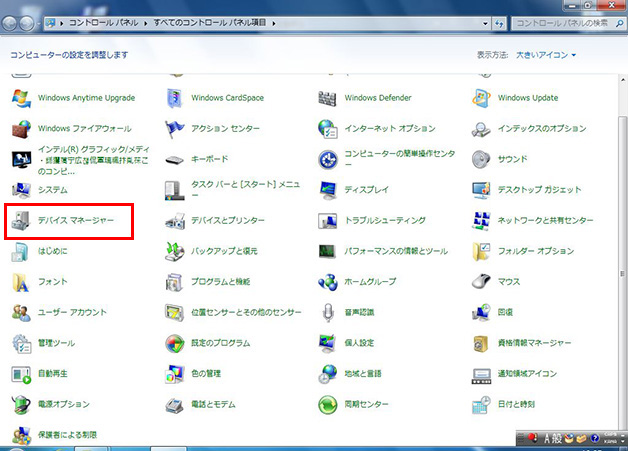Open デバイス マネージャー

(63, 220)
